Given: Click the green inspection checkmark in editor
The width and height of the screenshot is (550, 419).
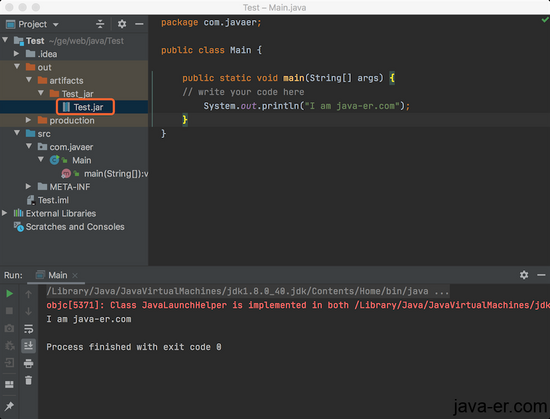Looking at the screenshot, I should coord(545,20).
